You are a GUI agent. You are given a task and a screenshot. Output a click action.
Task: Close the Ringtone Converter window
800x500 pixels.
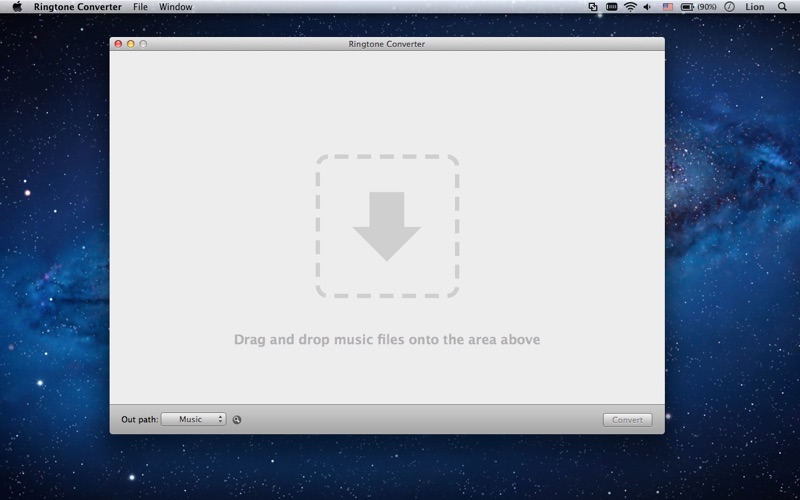click(x=118, y=44)
